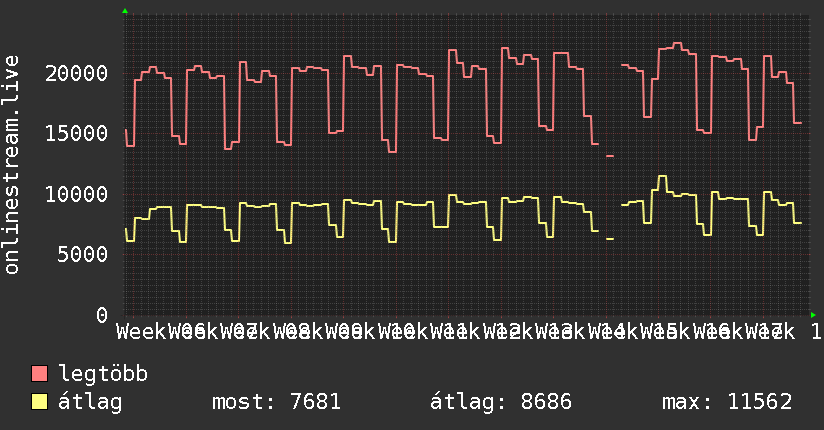Screen dimensions: 824x430
Task: Click the 'átlag: 8686' statistic
Action: [x=501, y=402]
